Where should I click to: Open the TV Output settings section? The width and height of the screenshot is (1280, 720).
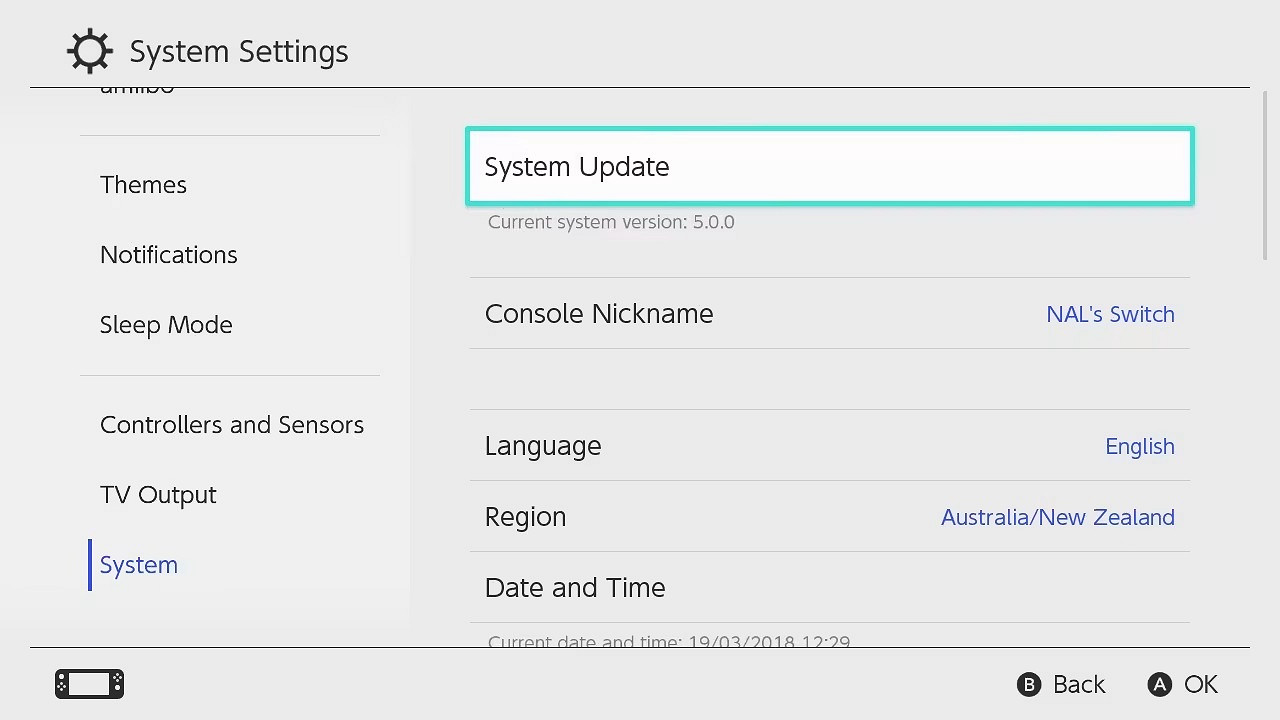pos(158,494)
